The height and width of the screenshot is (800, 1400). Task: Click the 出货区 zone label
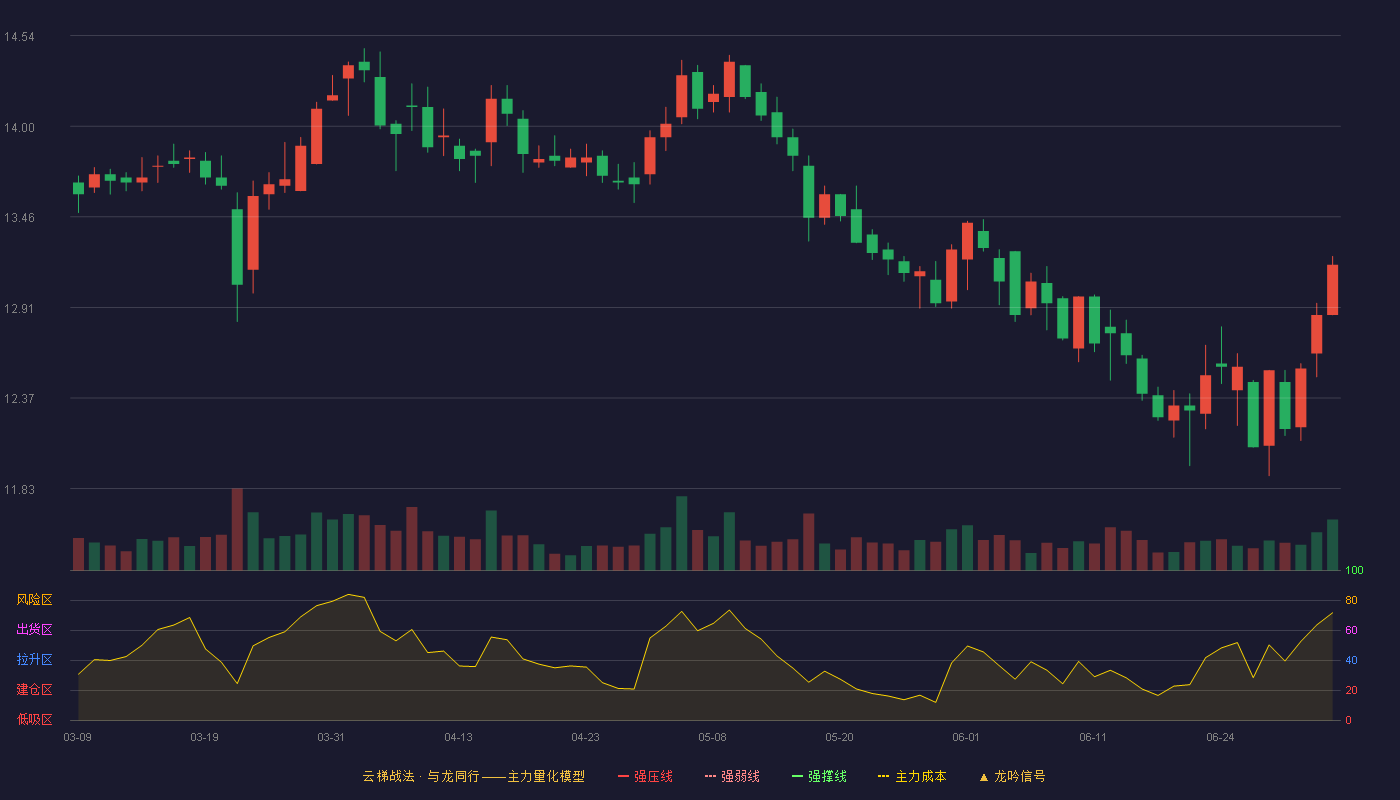click(34, 630)
